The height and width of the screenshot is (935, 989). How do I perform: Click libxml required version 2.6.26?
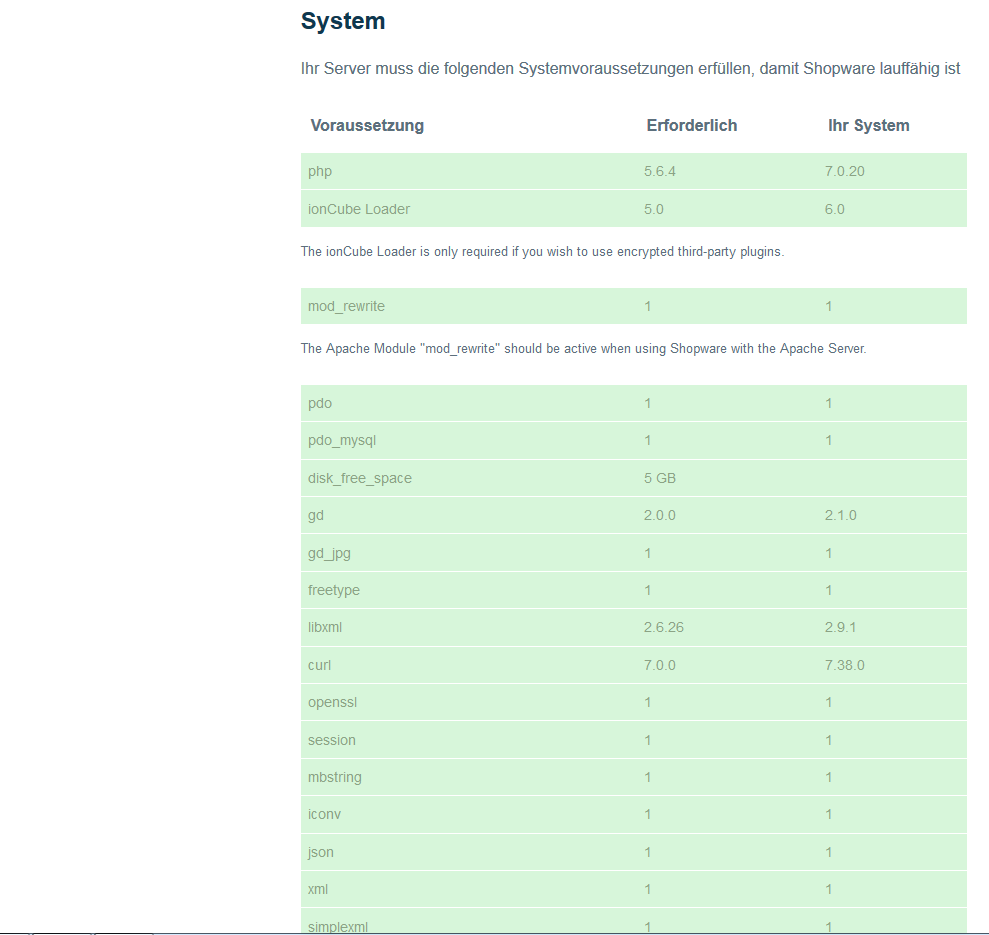point(664,627)
